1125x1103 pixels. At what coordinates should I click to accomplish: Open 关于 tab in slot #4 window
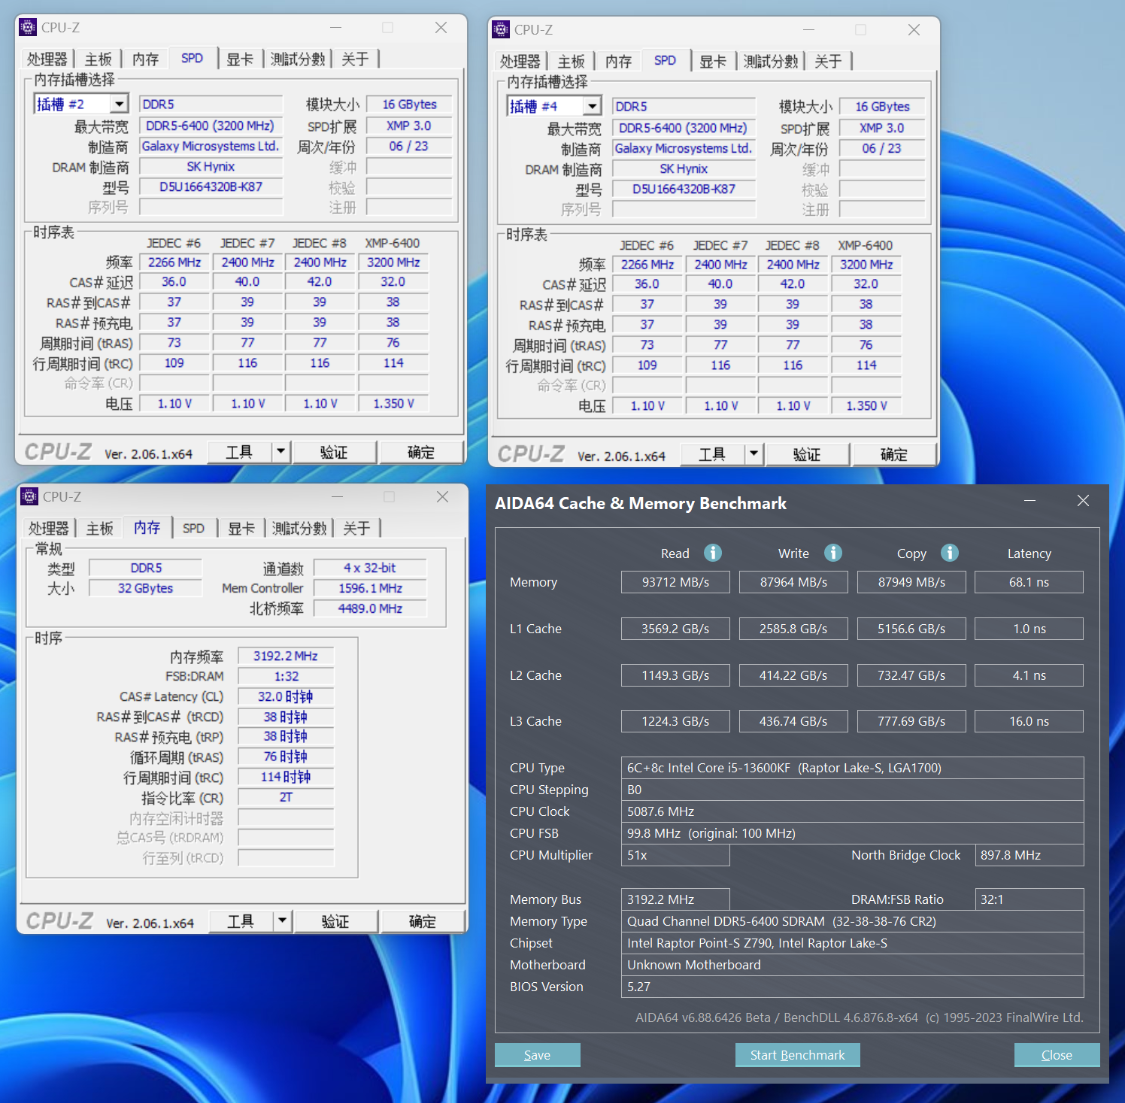pyautogui.click(x=828, y=61)
